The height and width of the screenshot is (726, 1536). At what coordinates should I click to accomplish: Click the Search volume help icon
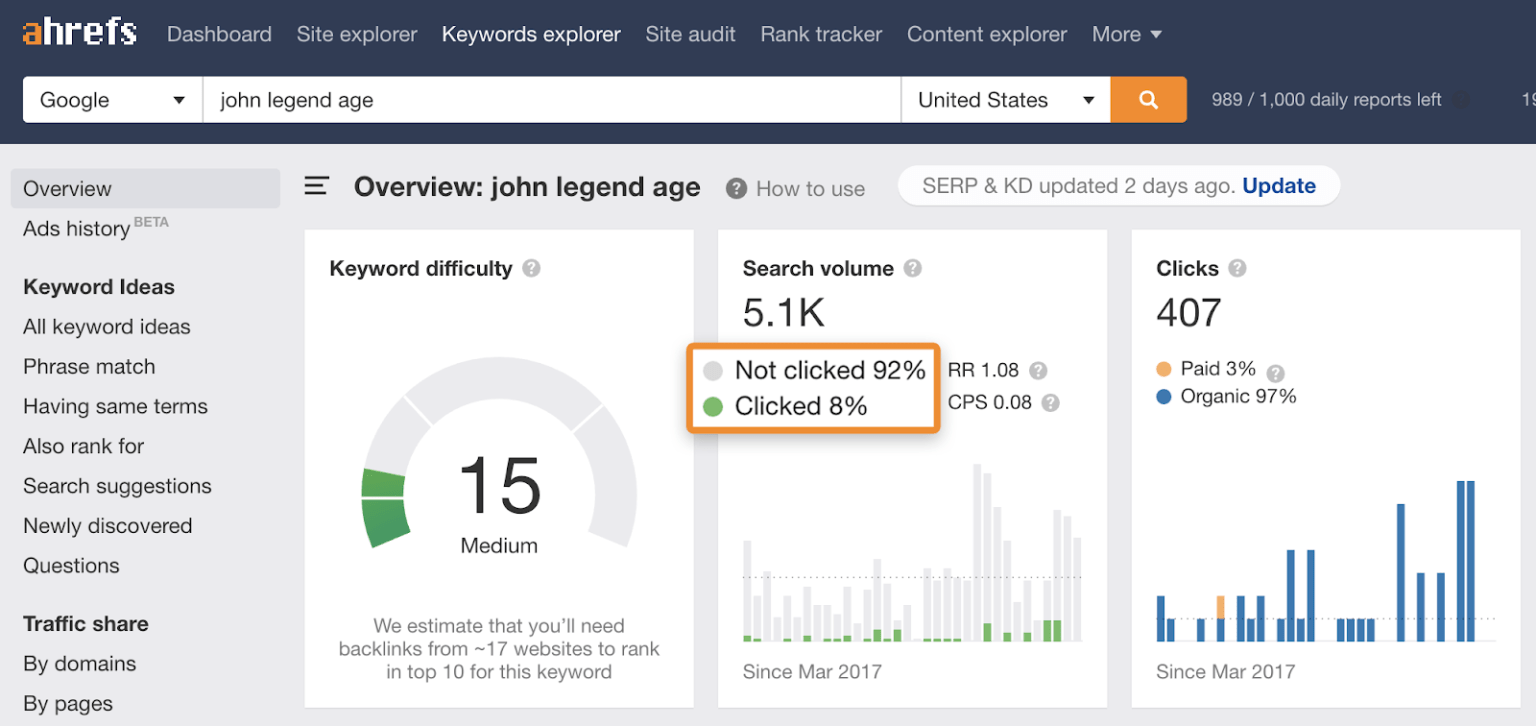coord(913,268)
